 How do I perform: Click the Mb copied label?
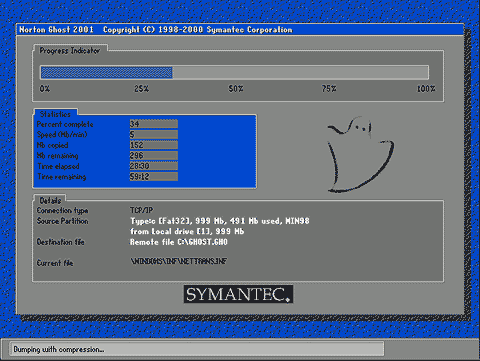(52, 145)
